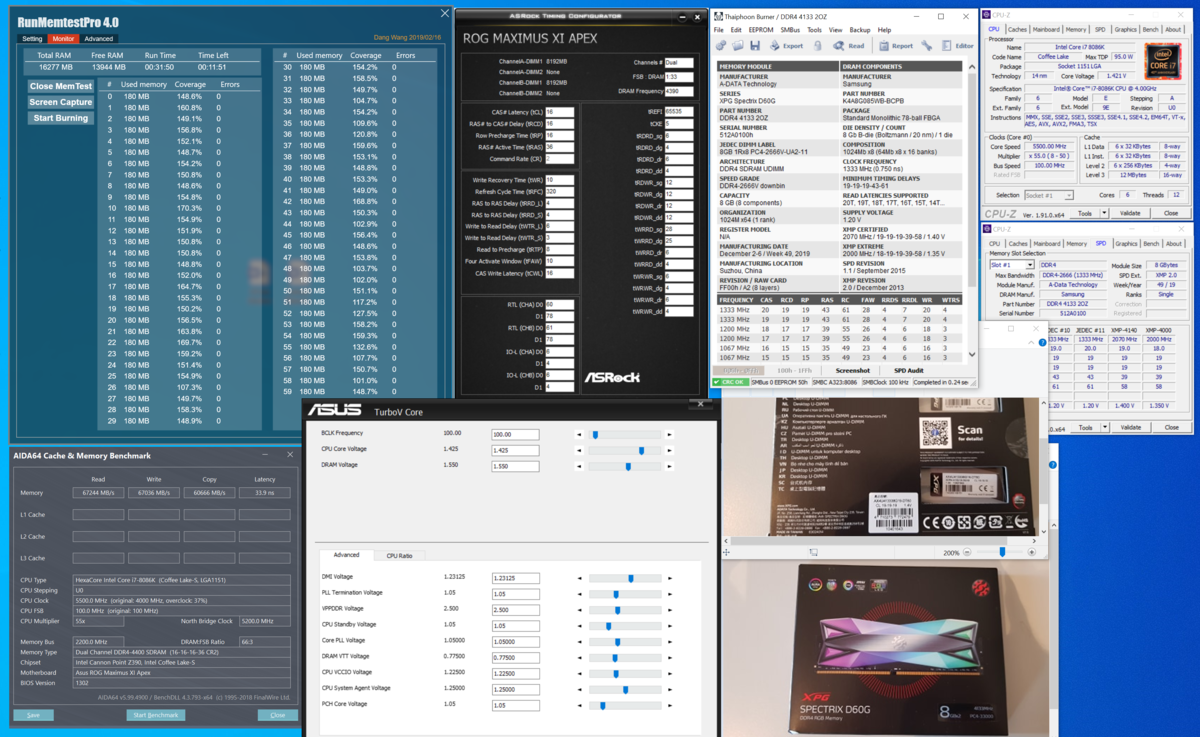Click the Export toolbar icon in Thaiphoon Burner
The width and height of the screenshot is (1200, 737).
click(x=786, y=46)
